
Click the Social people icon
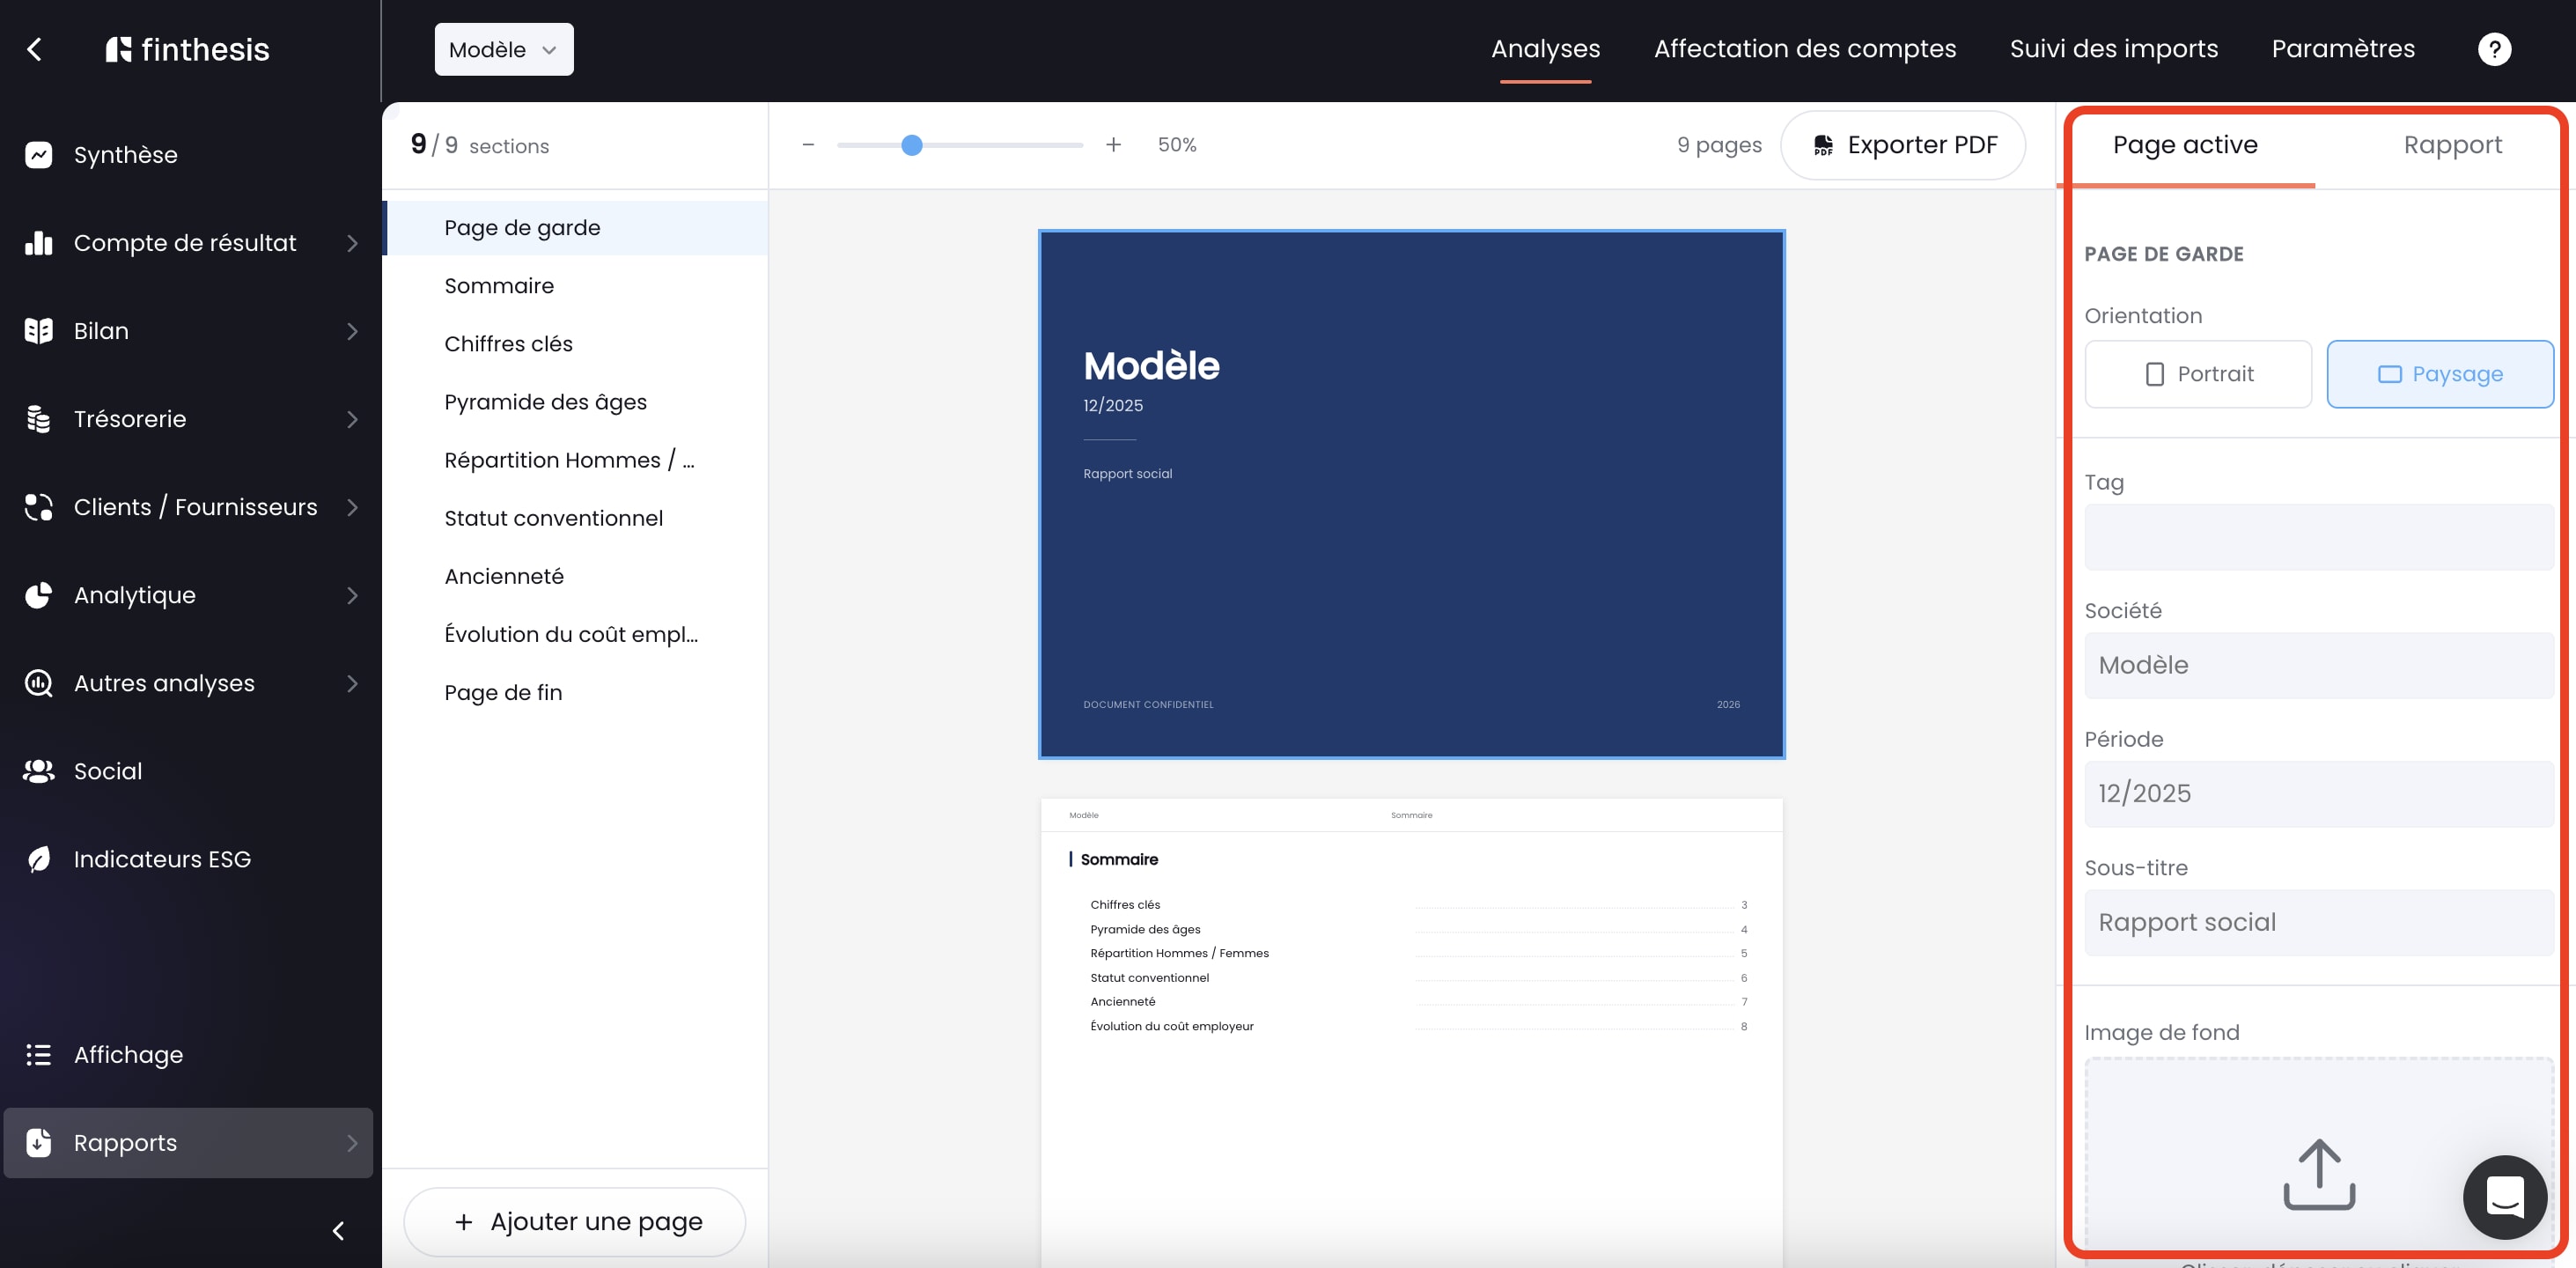coord(39,771)
